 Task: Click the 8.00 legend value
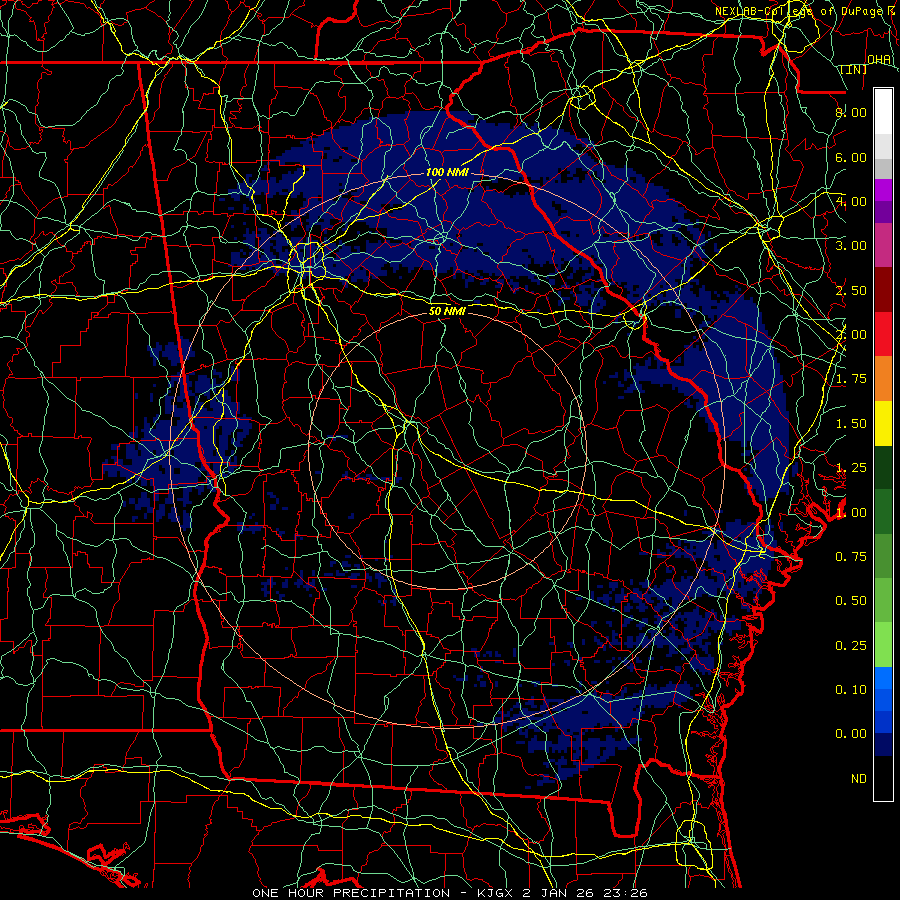[x=851, y=112]
